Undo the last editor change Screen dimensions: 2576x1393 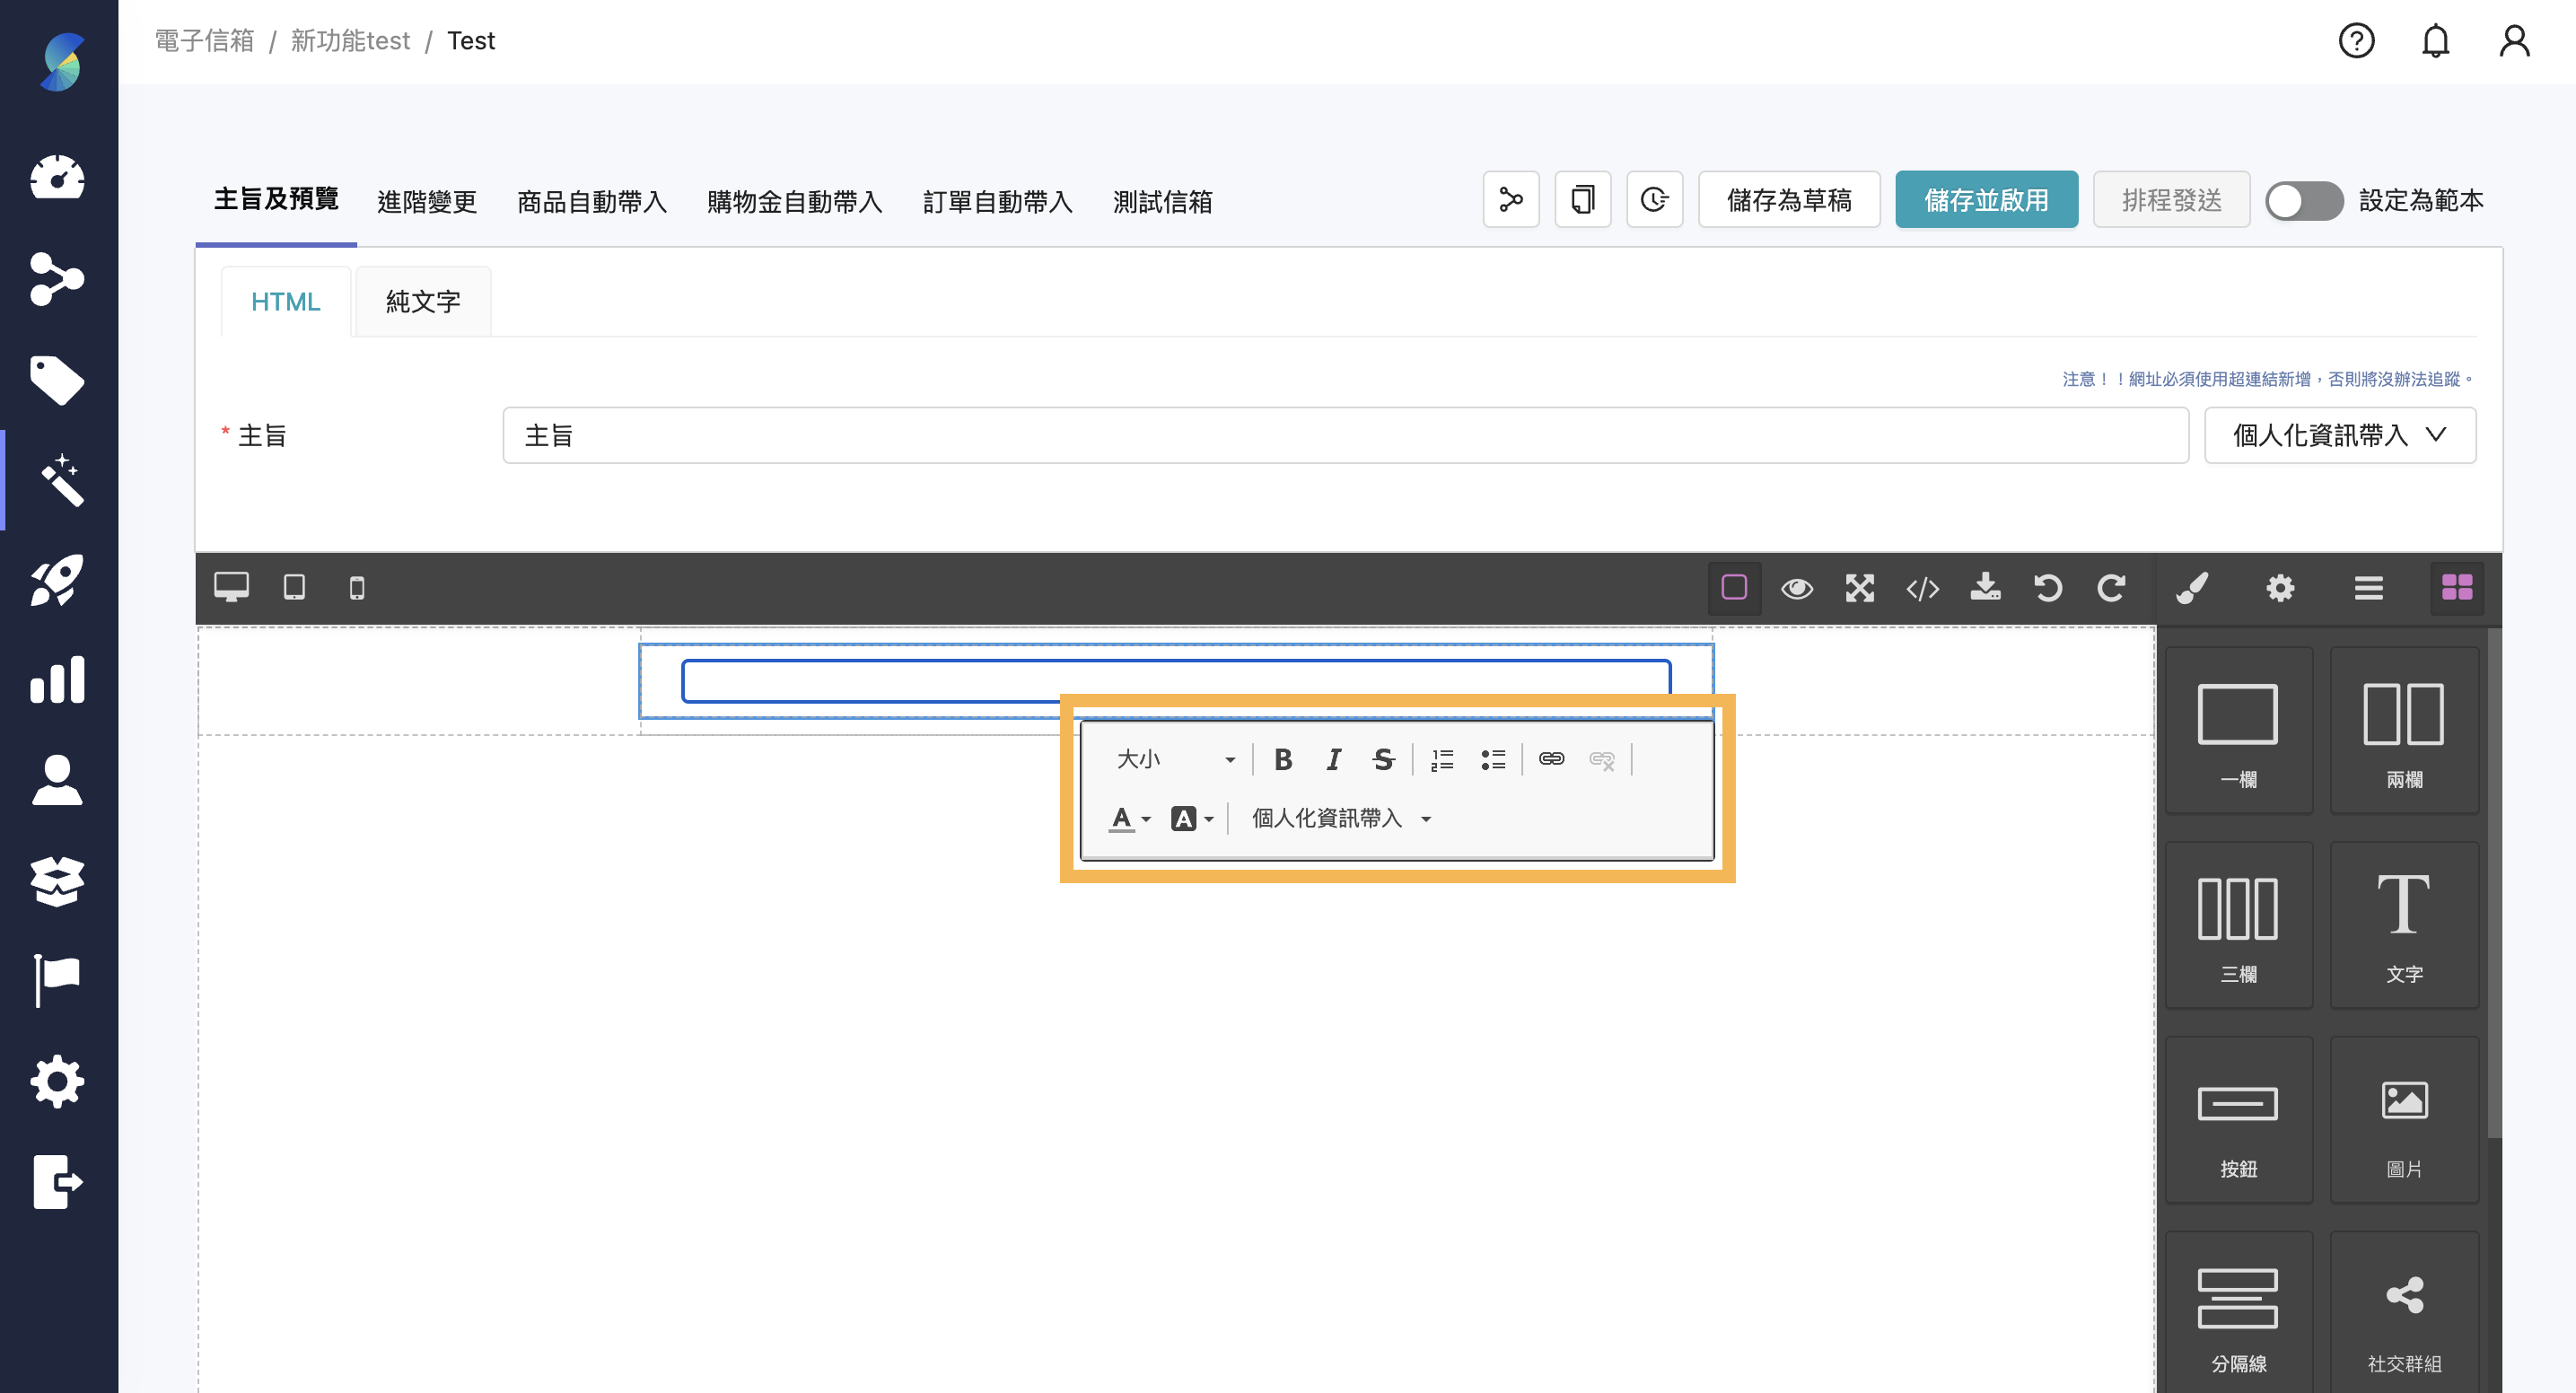2048,589
